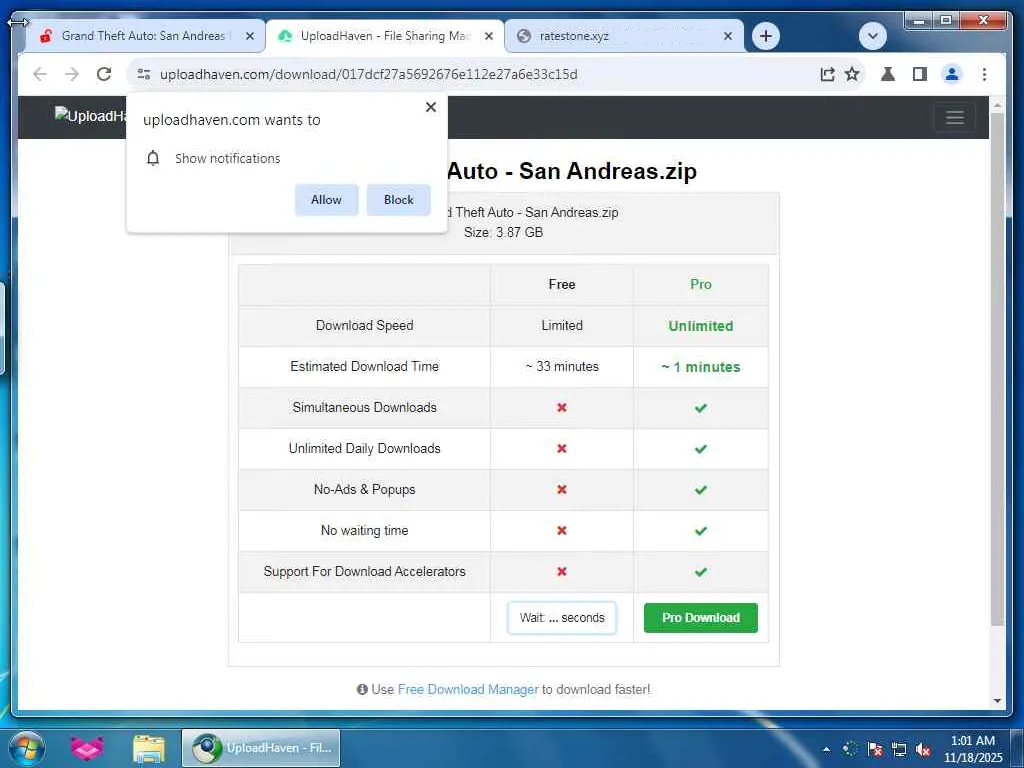Click the ~ 33 minutes cell
Screen dimensions: 1024x768
coord(562,366)
